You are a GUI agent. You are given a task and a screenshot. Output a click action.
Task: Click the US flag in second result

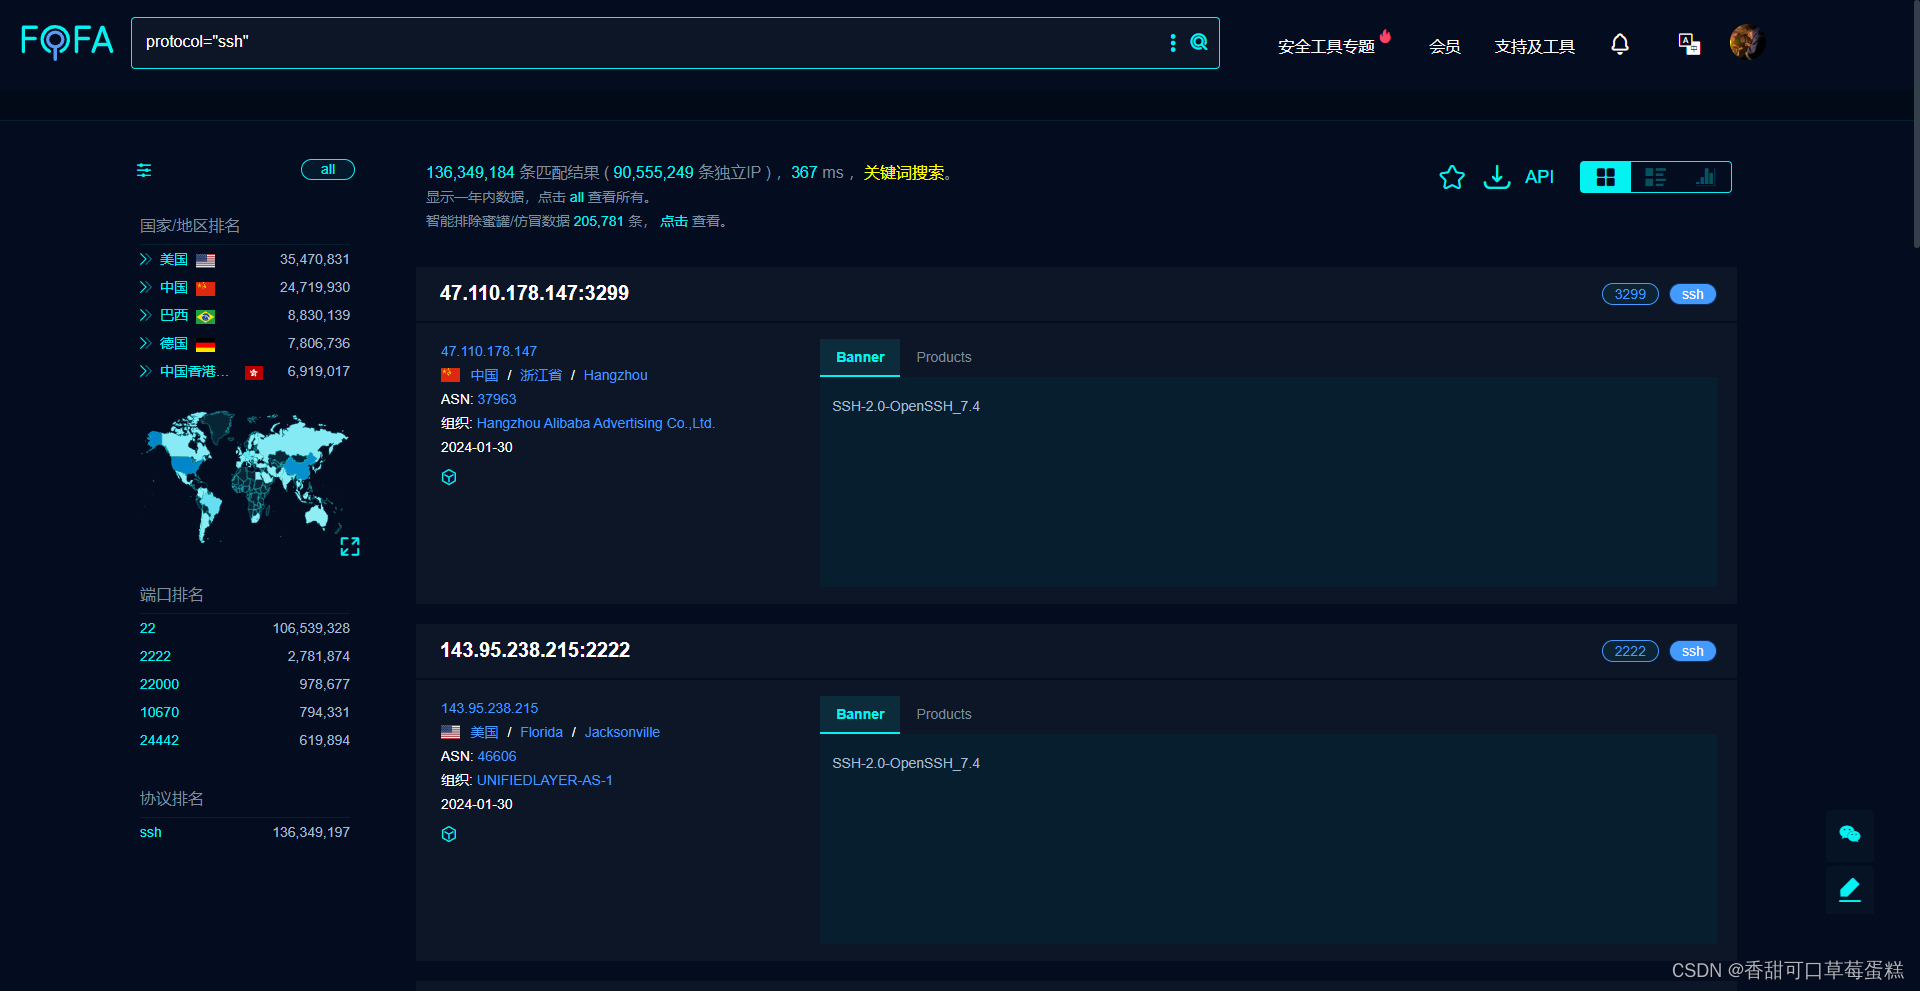pos(451,732)
